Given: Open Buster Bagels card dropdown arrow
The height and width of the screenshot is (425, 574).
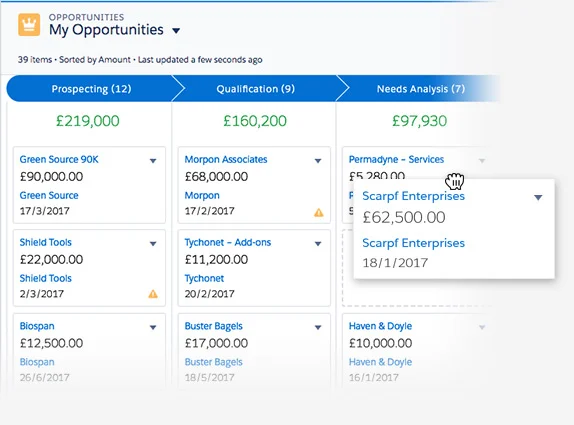Looking at the screenshot, I should pos(318,328).
